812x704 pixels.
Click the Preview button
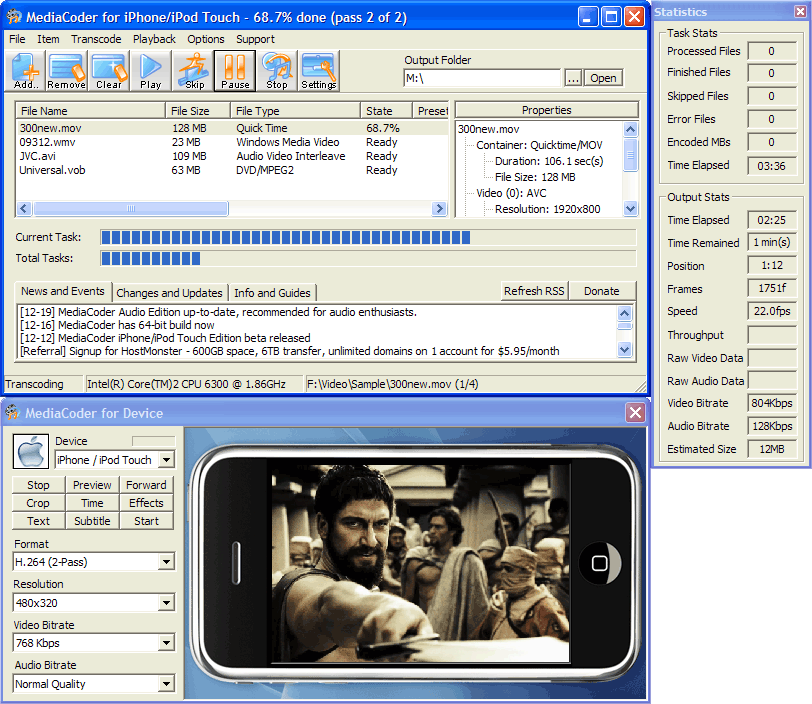click(92, 485)
